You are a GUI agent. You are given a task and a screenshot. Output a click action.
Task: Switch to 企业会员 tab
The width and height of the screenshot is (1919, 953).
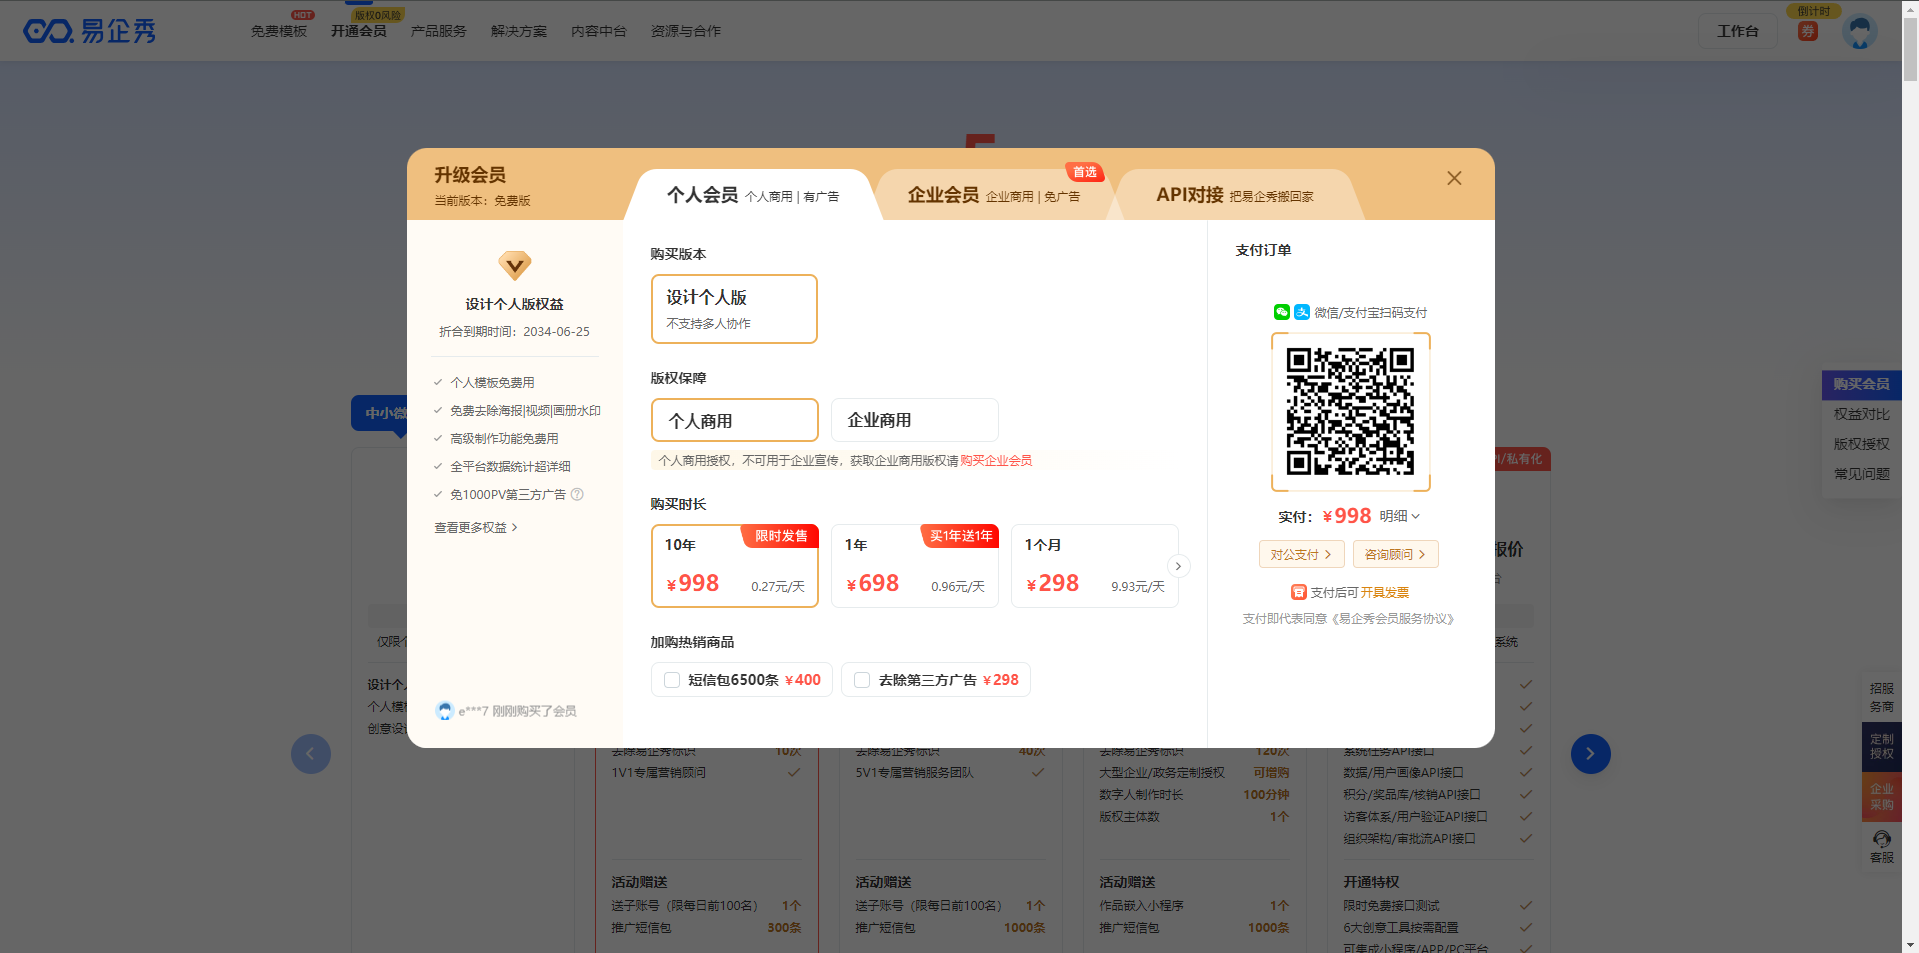(x=993, y=195)
